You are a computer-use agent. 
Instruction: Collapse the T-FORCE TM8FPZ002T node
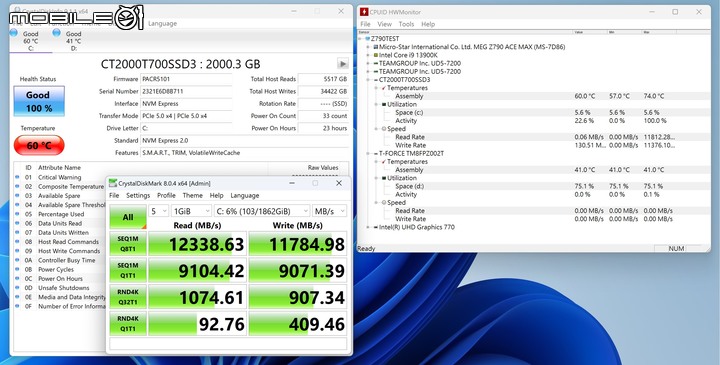[x=368, y=153]
